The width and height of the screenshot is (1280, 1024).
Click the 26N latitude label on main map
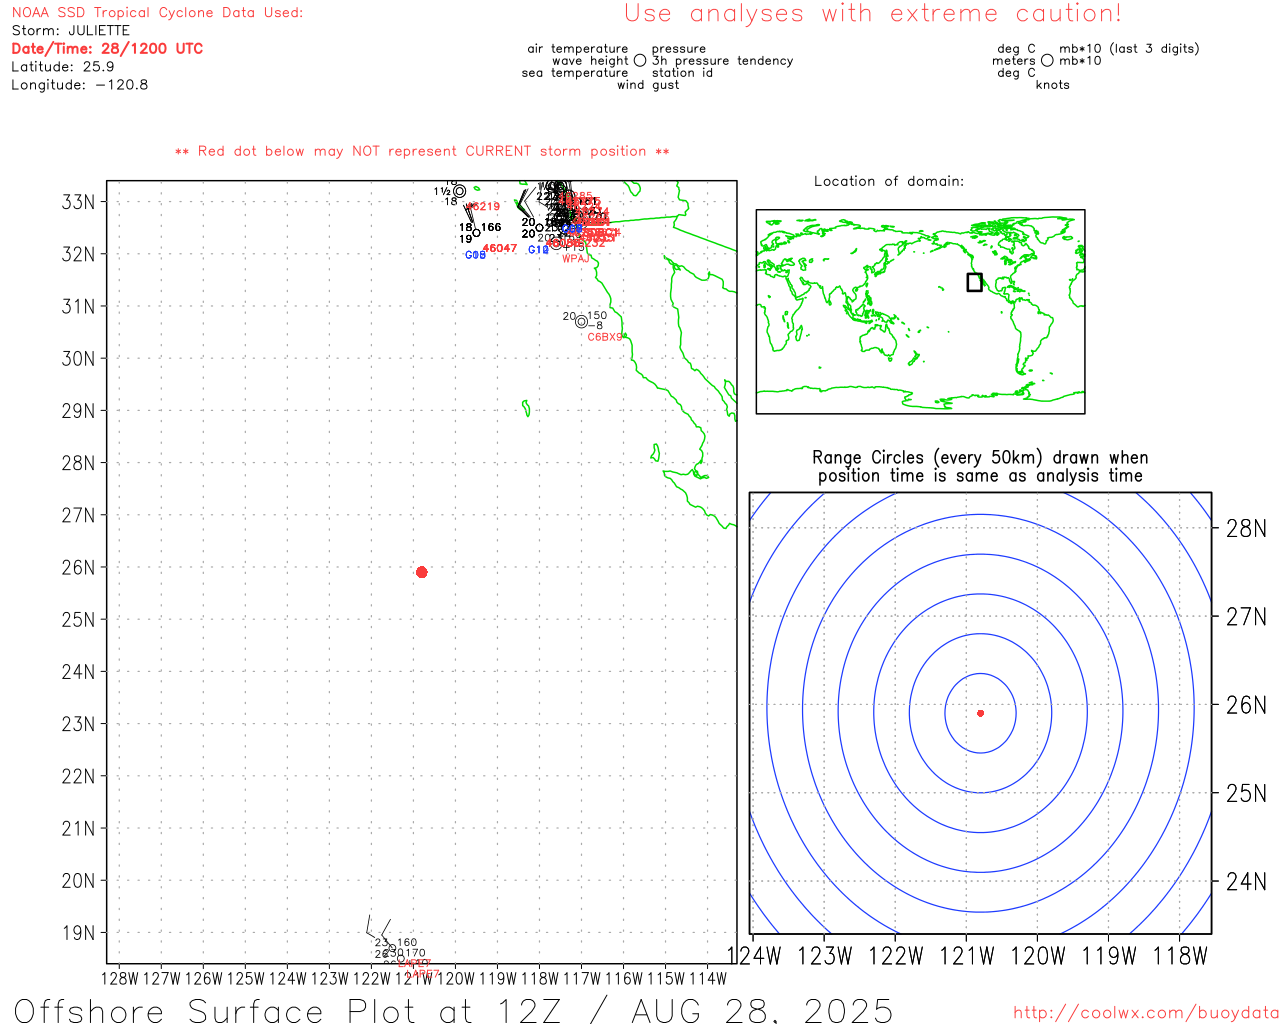point(78,567)
